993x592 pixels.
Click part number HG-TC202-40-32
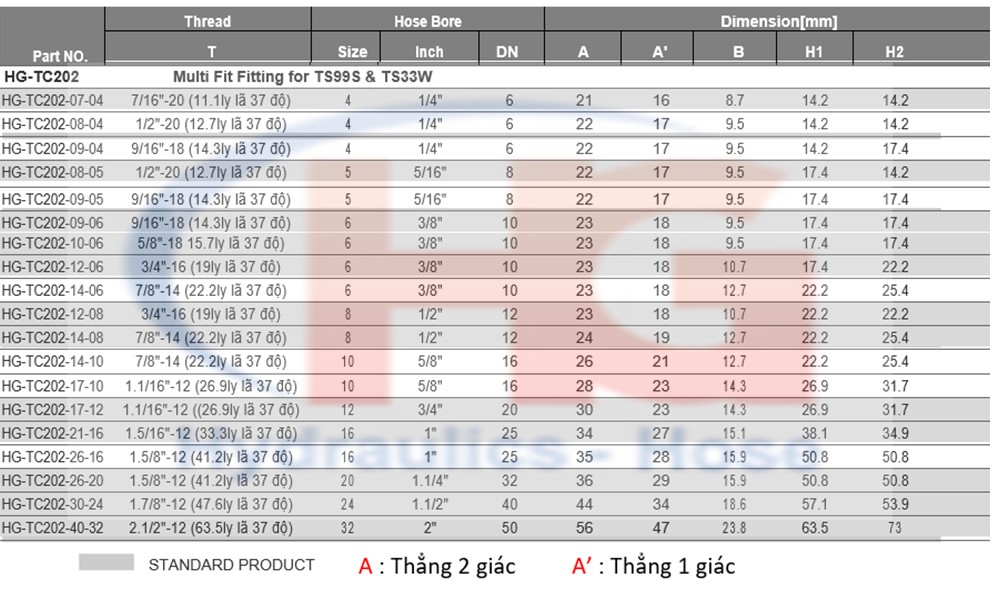[53, 527]
